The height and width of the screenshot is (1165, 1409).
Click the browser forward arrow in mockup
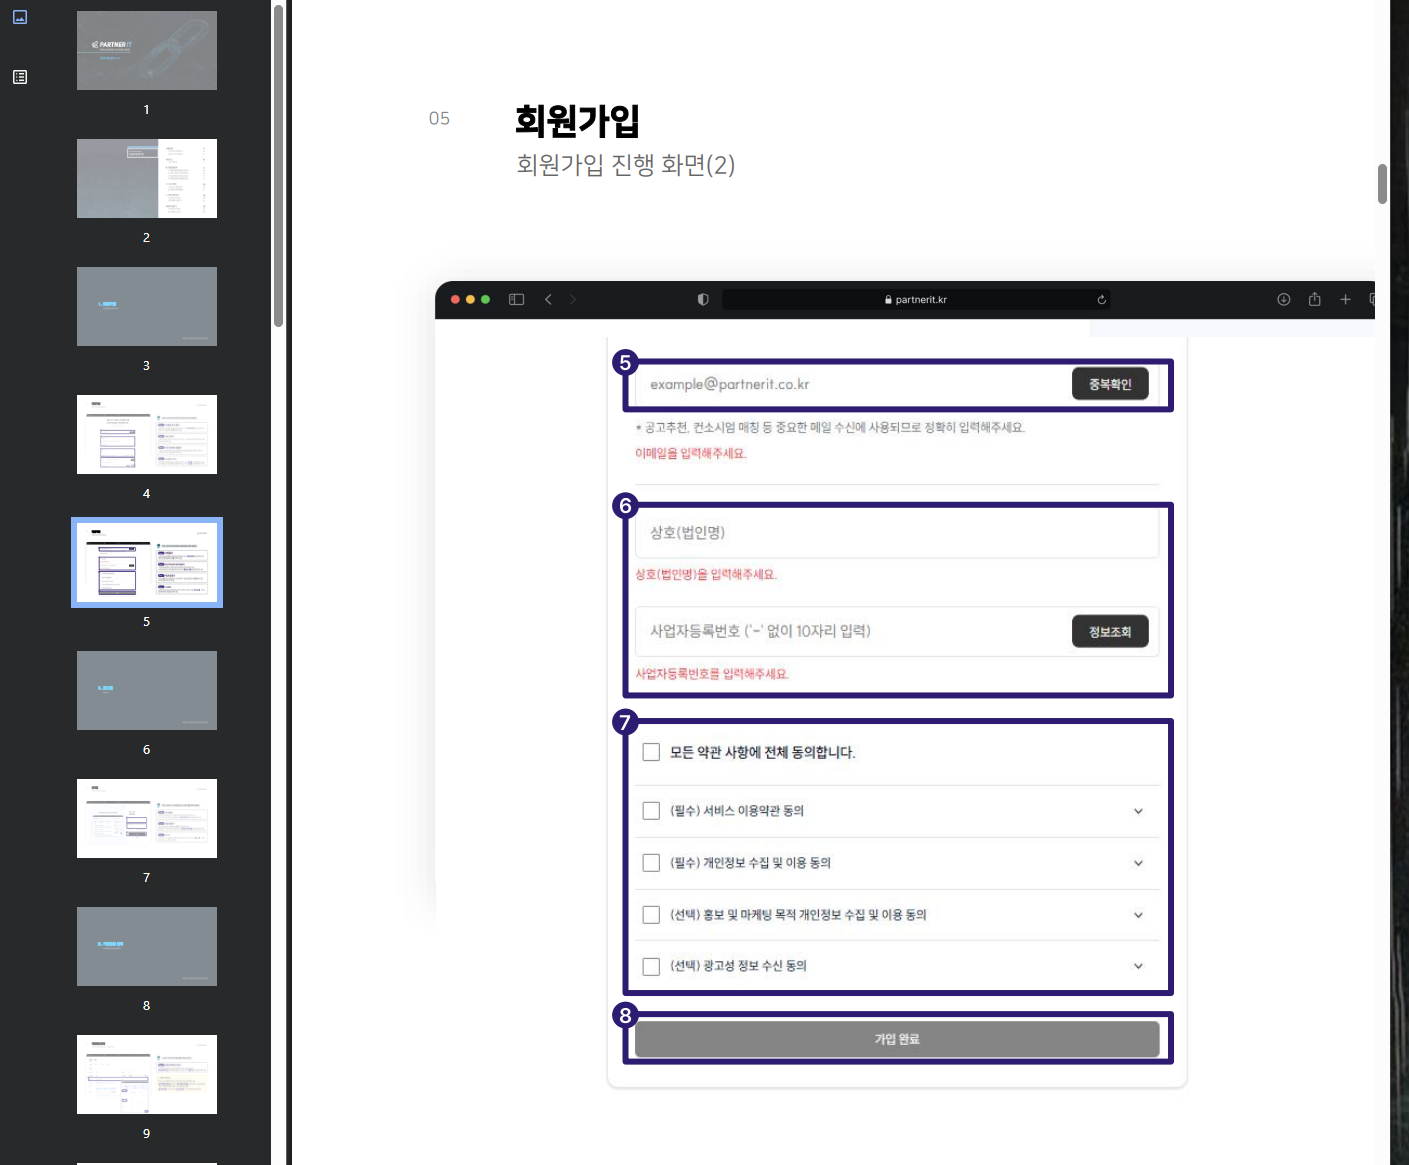(573, 299)
